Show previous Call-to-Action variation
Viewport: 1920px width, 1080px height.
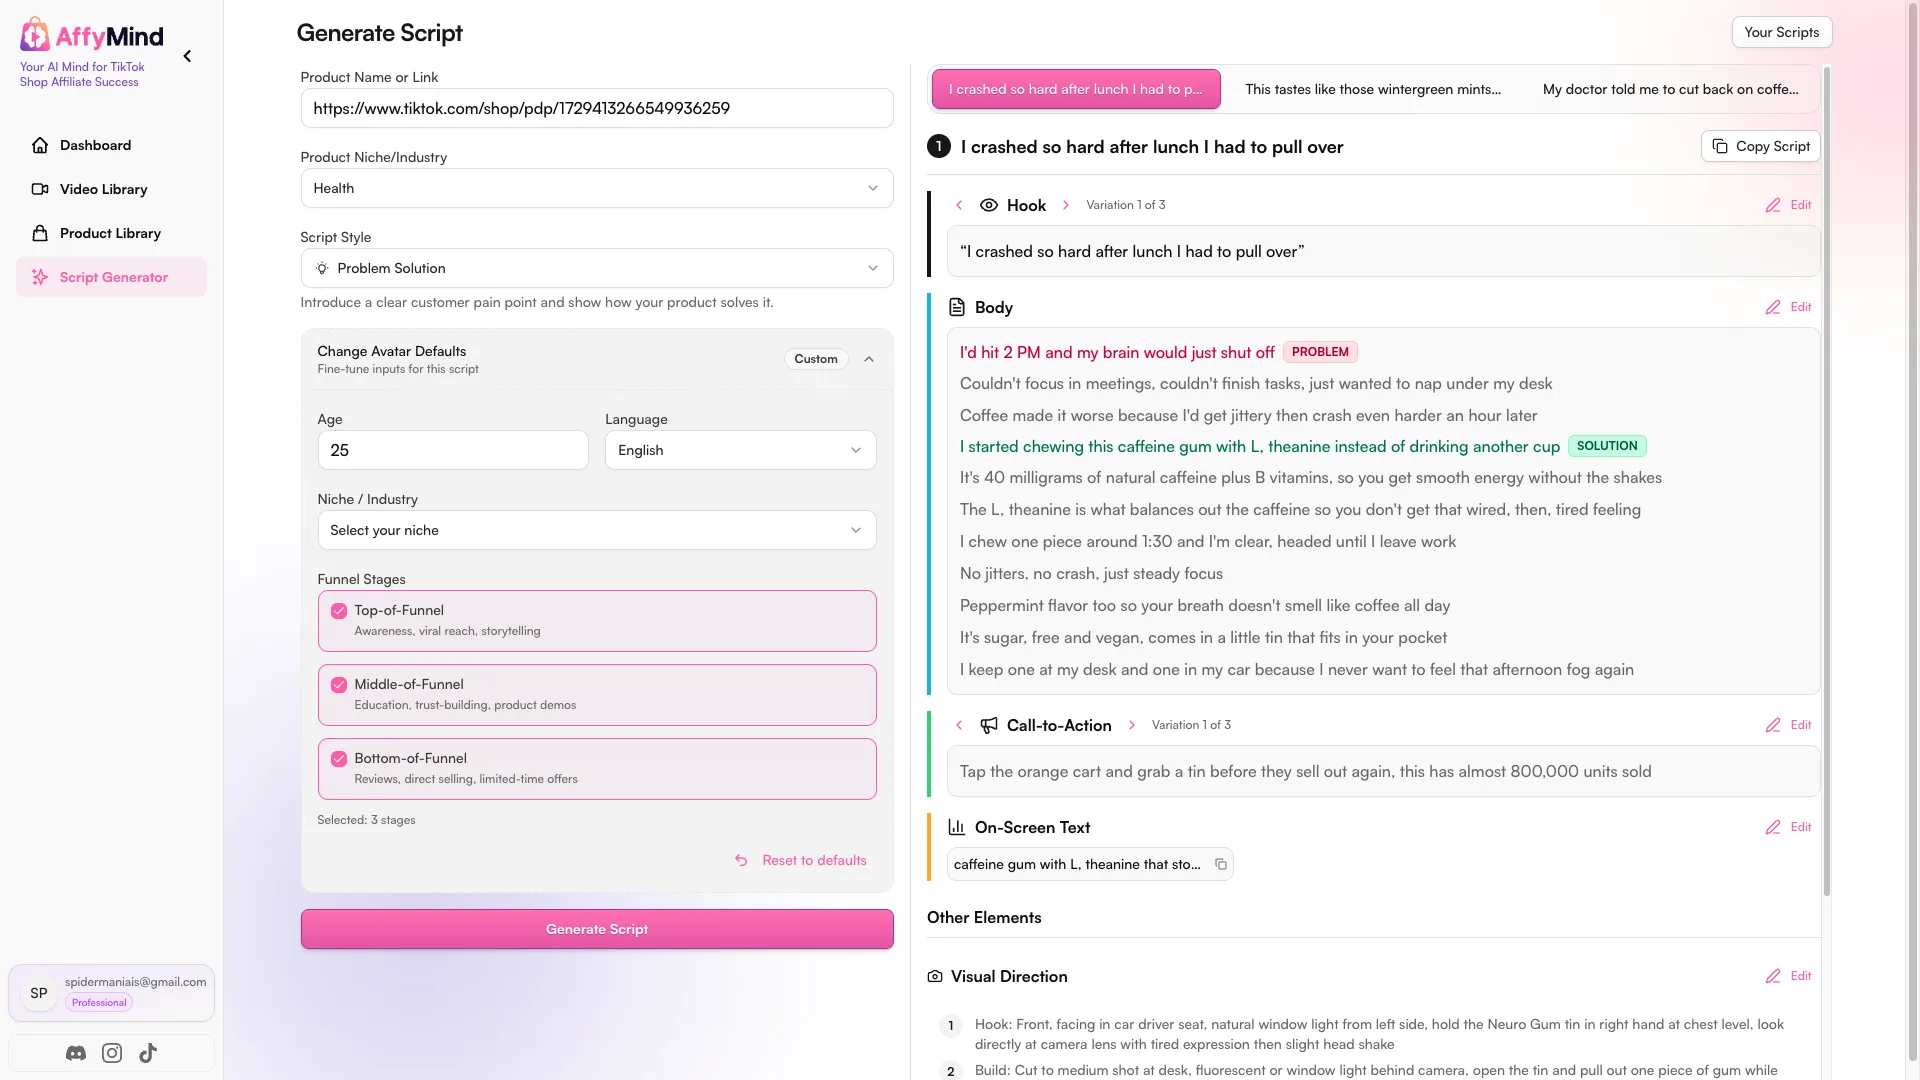(959, 725)
